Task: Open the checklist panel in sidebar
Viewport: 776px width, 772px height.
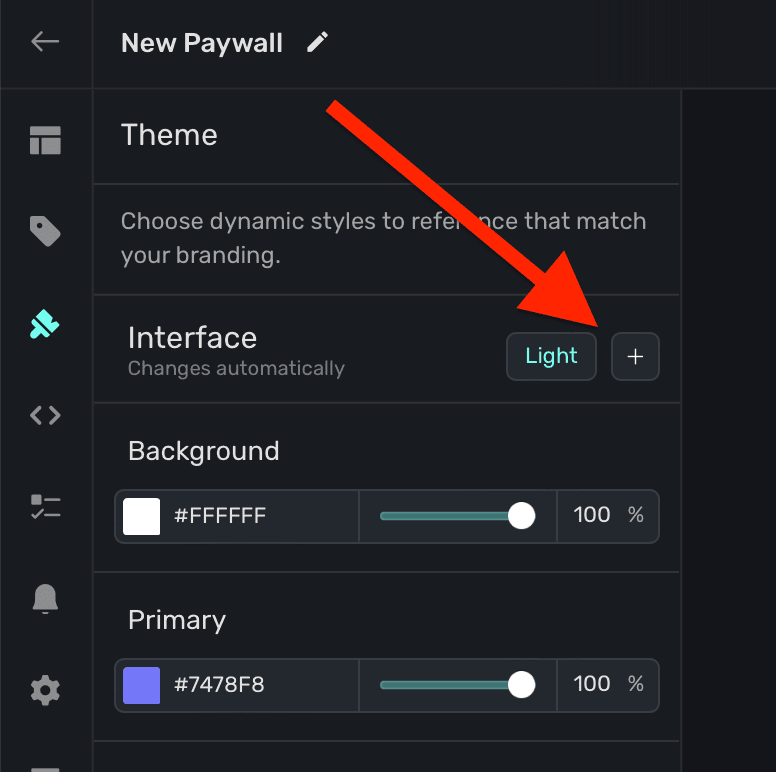Action: point(45,506)
